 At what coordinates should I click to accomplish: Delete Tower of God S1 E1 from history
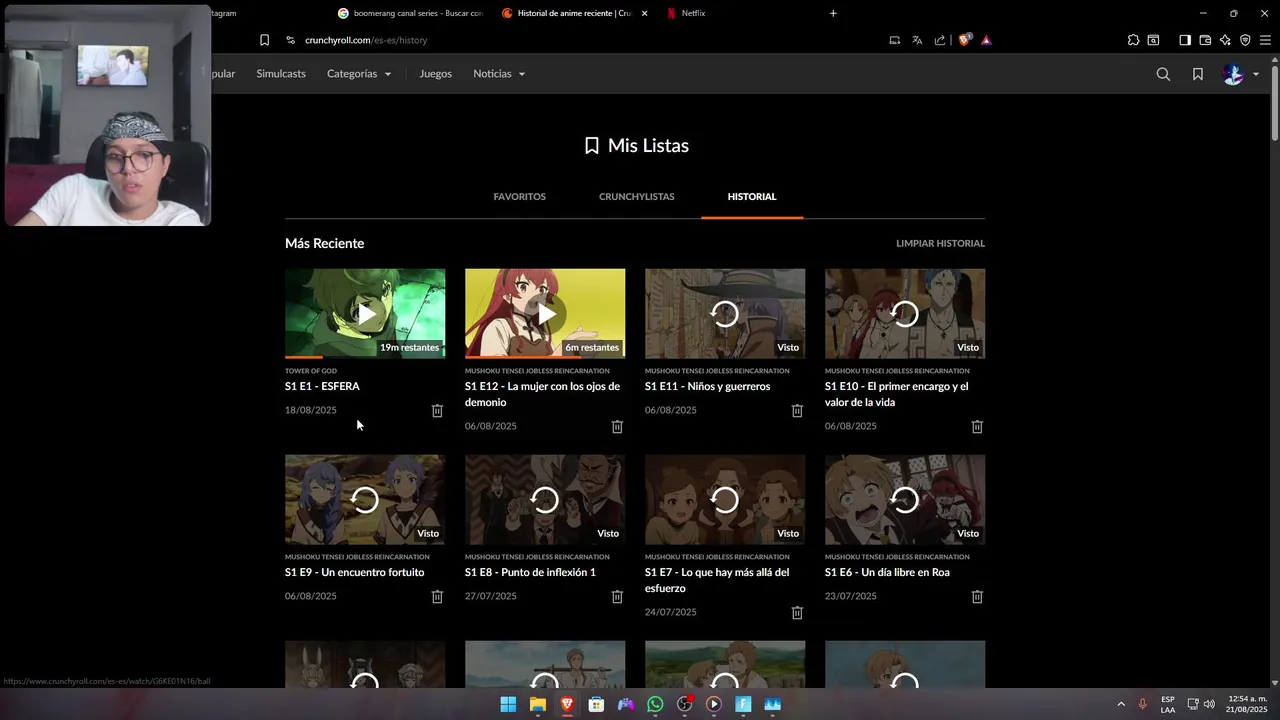(x=437, y=411)
